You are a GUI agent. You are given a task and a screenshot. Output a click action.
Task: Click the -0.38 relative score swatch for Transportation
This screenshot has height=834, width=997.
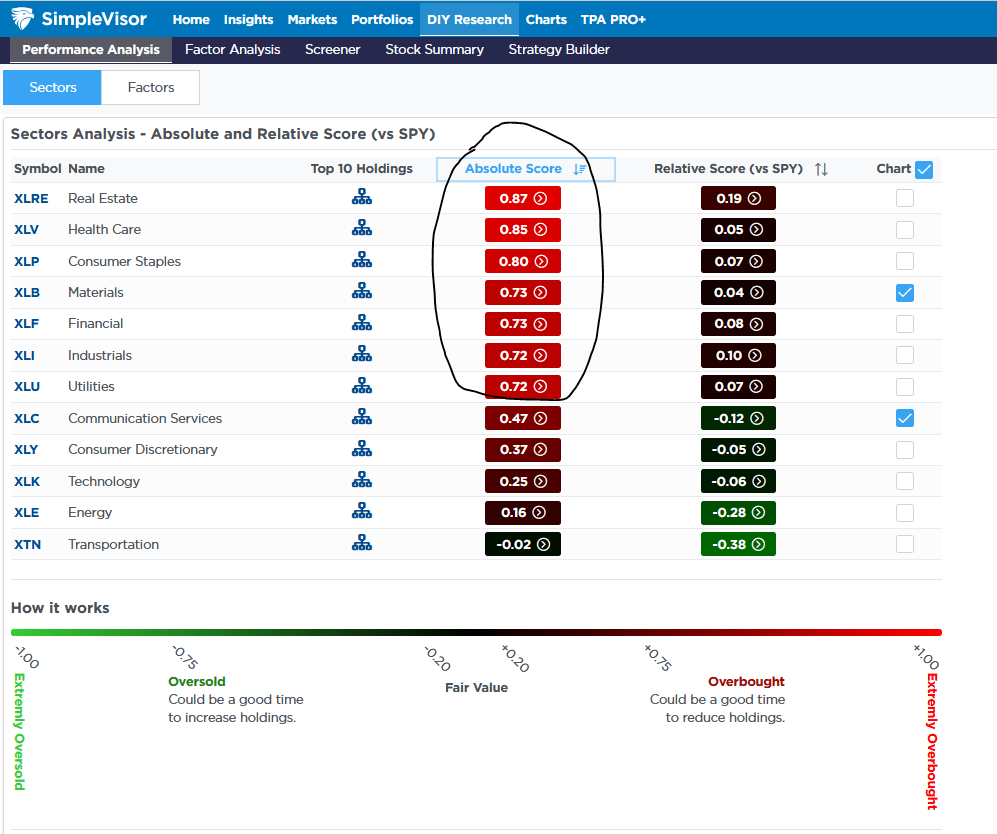(738, 544)
